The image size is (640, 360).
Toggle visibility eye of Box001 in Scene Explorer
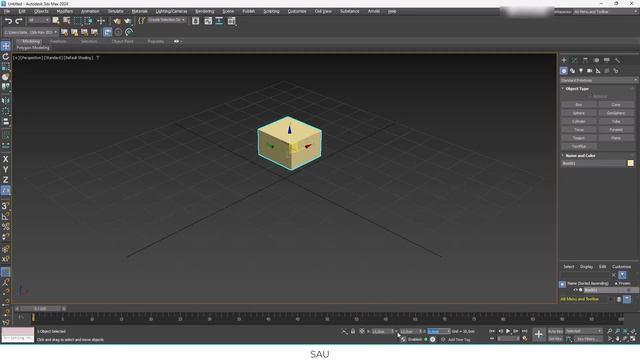click(x=576, y=290)
